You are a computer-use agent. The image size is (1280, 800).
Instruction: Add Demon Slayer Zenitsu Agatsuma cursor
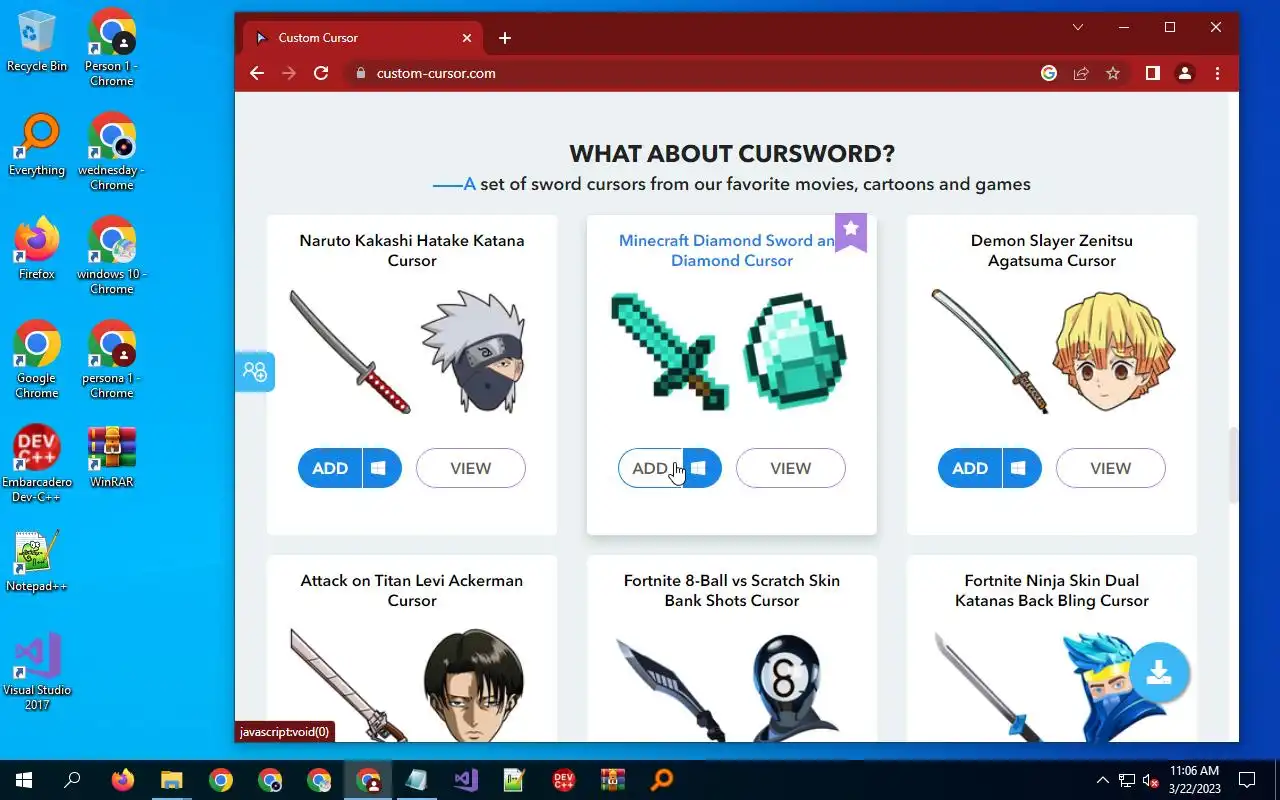[970, 468]
